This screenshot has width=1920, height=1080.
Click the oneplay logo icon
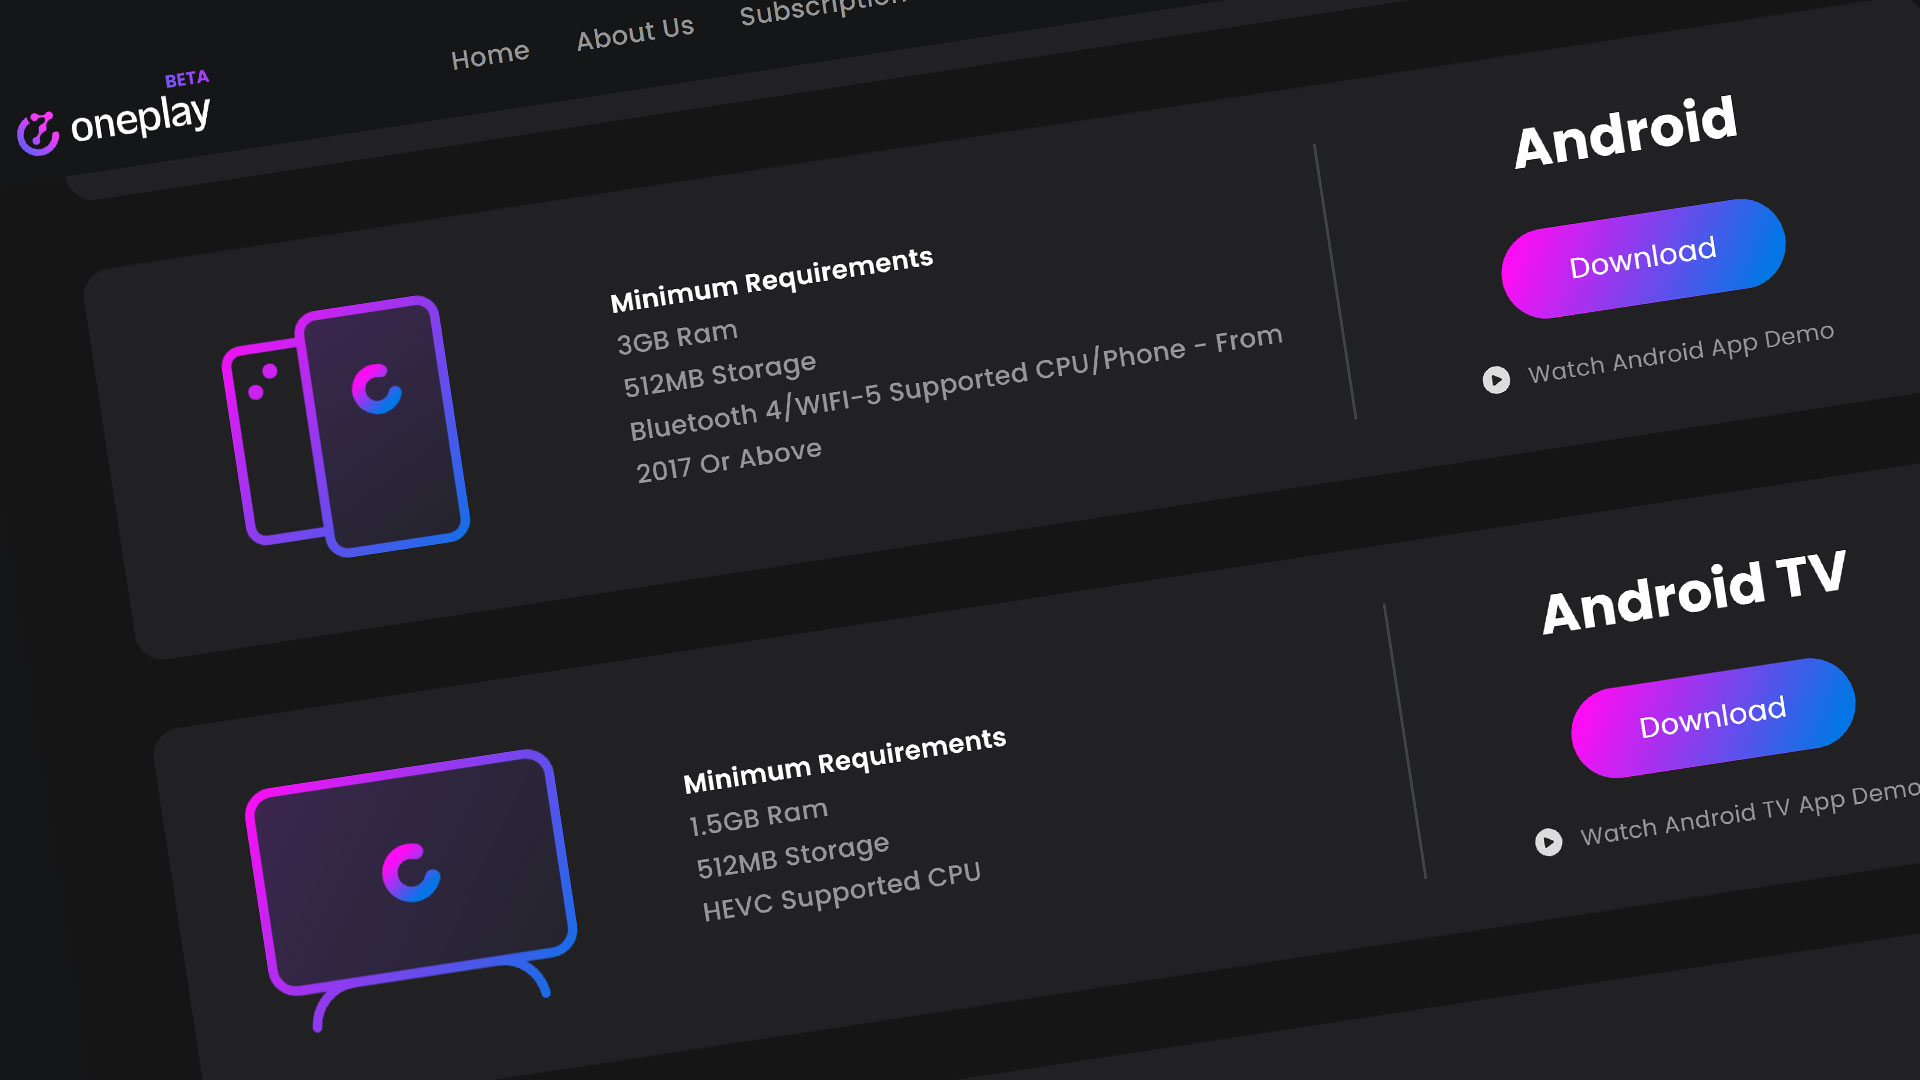pyautogui.click(x=38, y=133)
